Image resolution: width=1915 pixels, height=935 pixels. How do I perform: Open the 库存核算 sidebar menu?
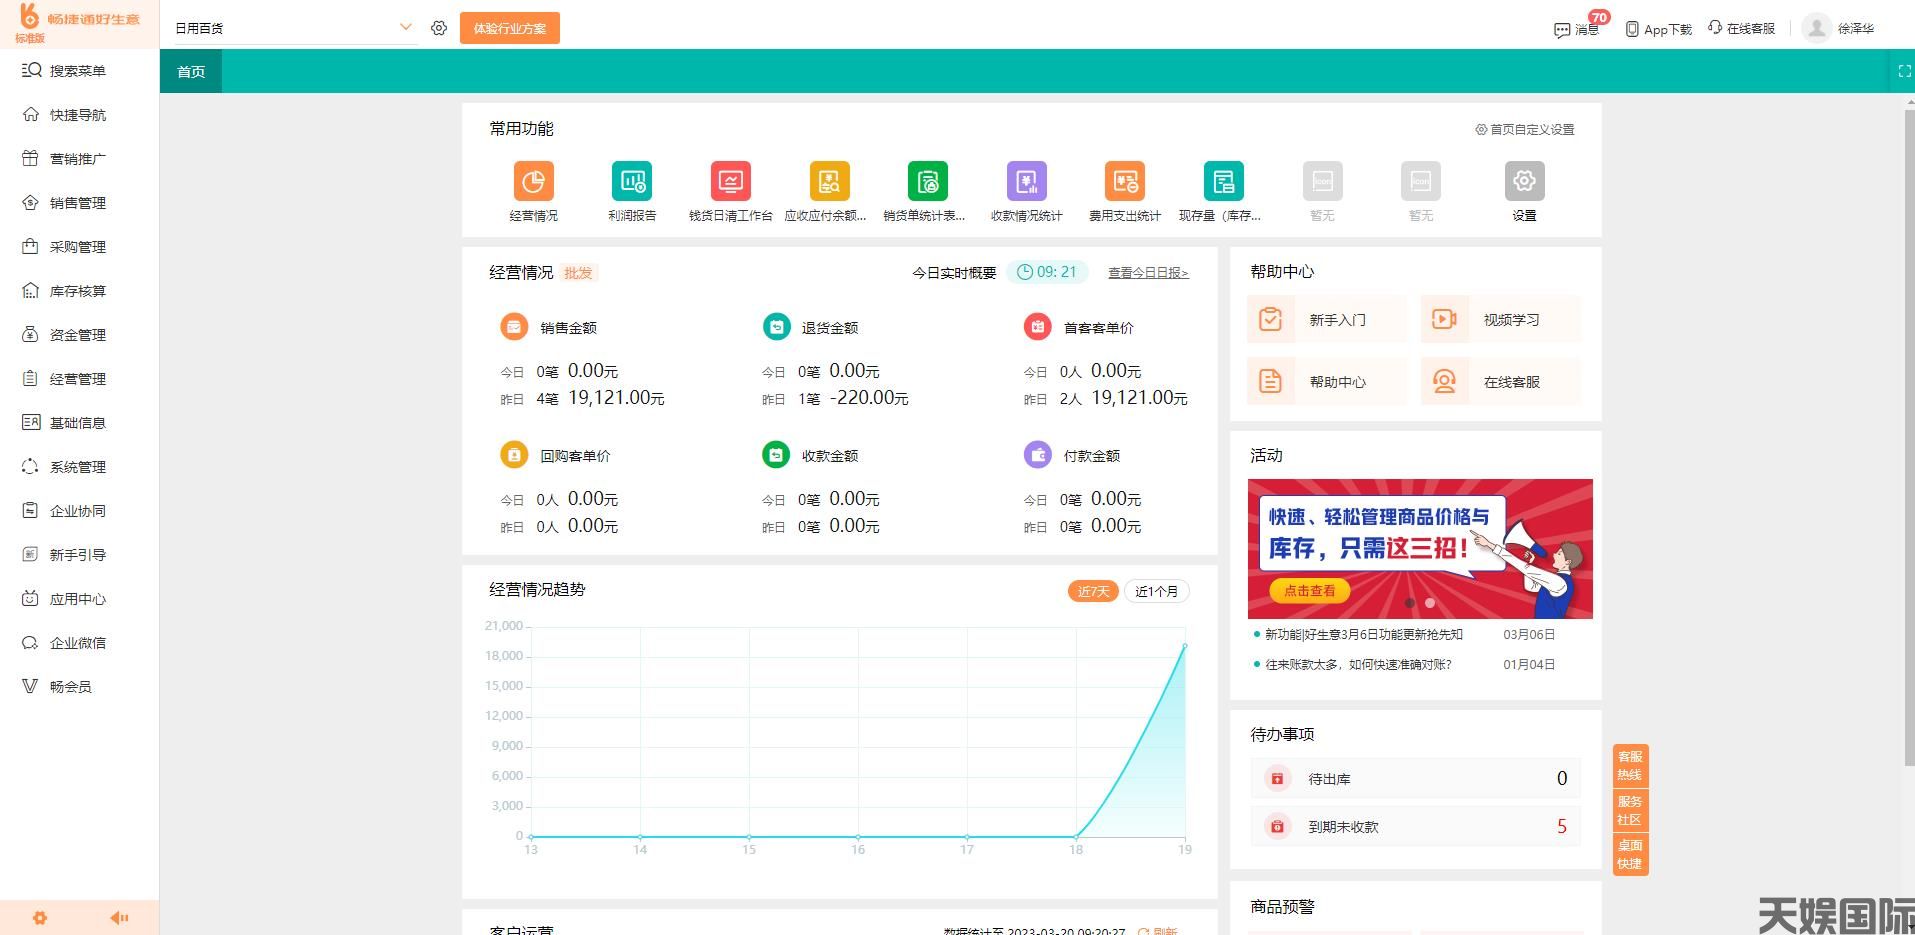[79, 290]
